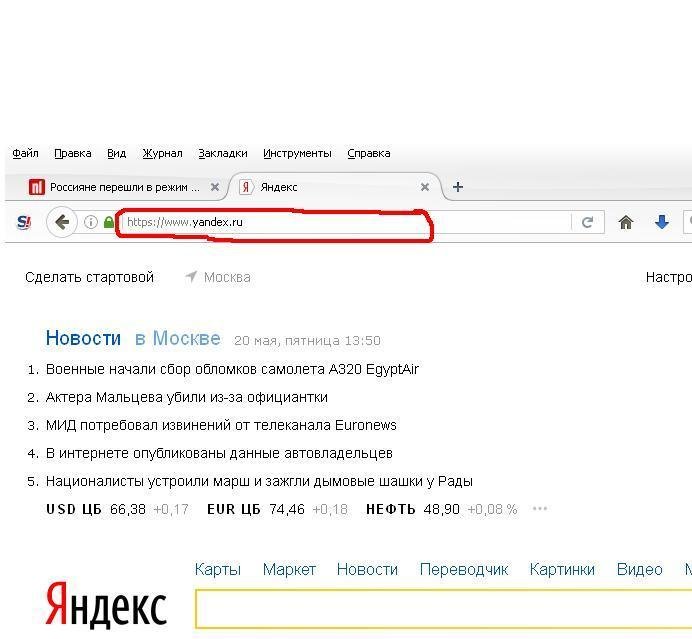Switch to the 'Россияне перешли в режим' tab
This screenshot has width=692, height=639.
pos(120,187)
